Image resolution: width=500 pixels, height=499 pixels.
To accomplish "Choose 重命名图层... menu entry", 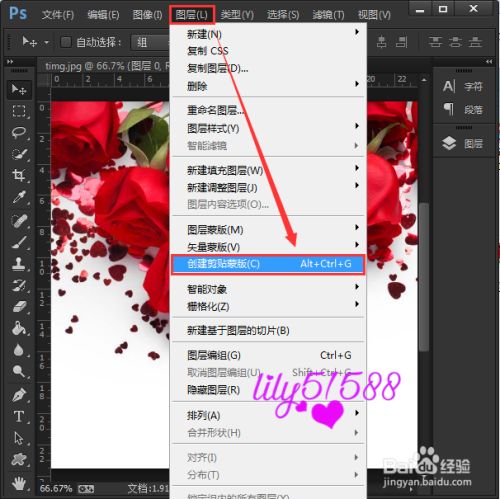I will (x=267, y=110).
